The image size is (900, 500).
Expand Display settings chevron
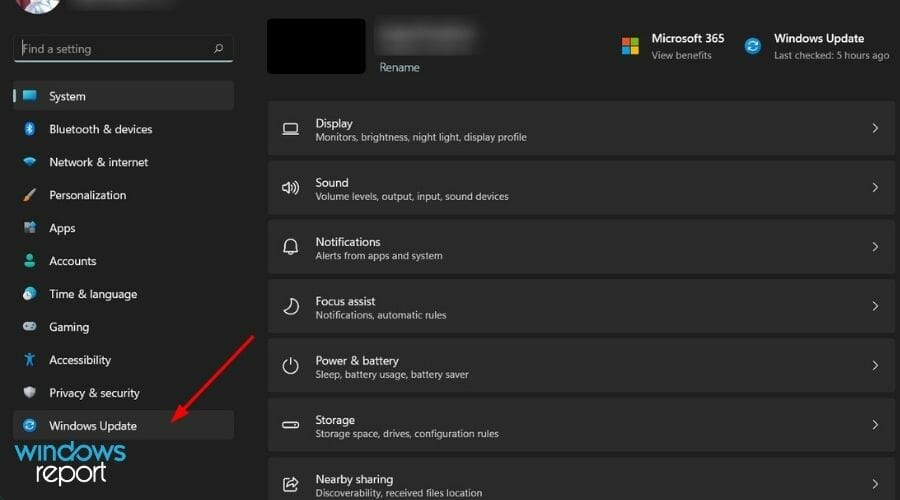875,129
